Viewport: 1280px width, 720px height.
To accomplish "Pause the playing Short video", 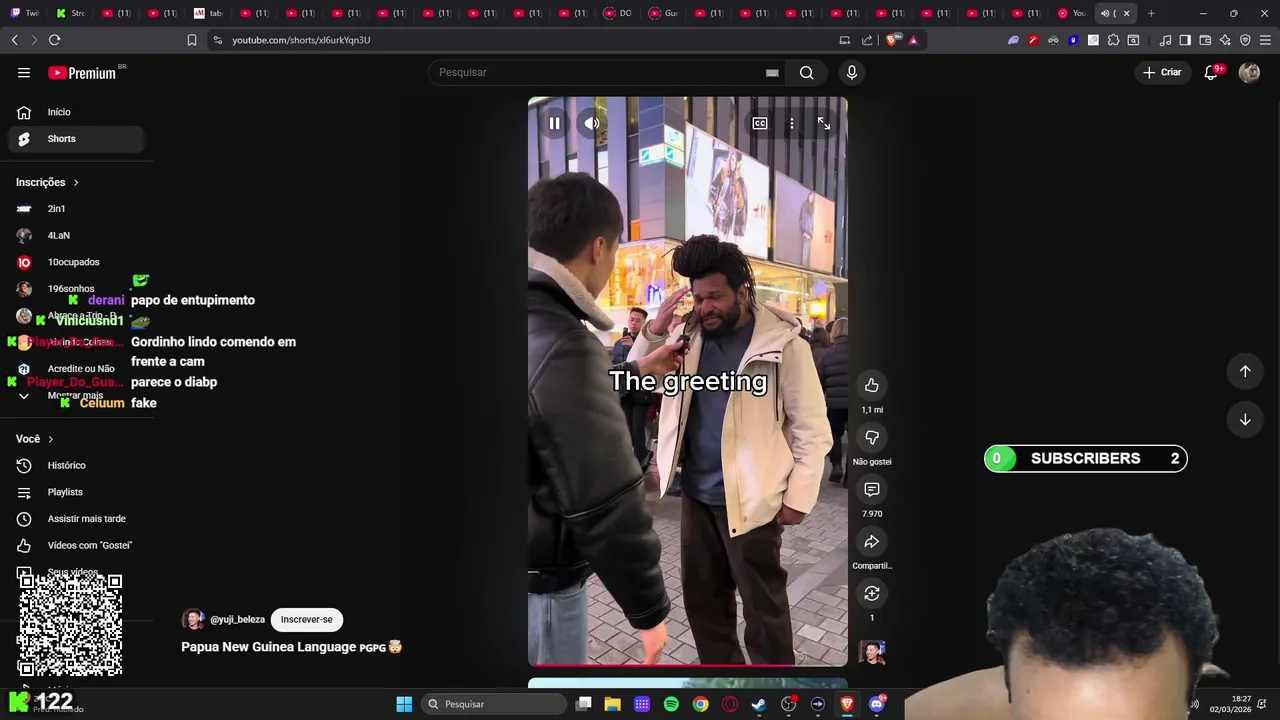I will pyautogui.click(x=554, y=123).
